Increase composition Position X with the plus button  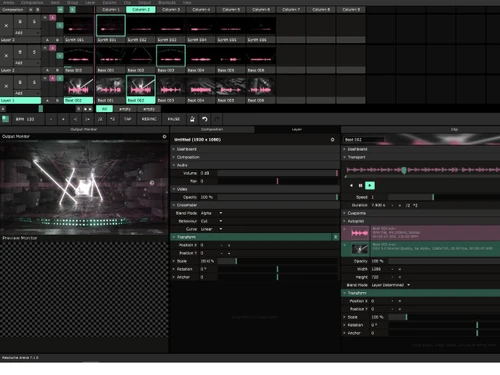click(x=229, y=245)
